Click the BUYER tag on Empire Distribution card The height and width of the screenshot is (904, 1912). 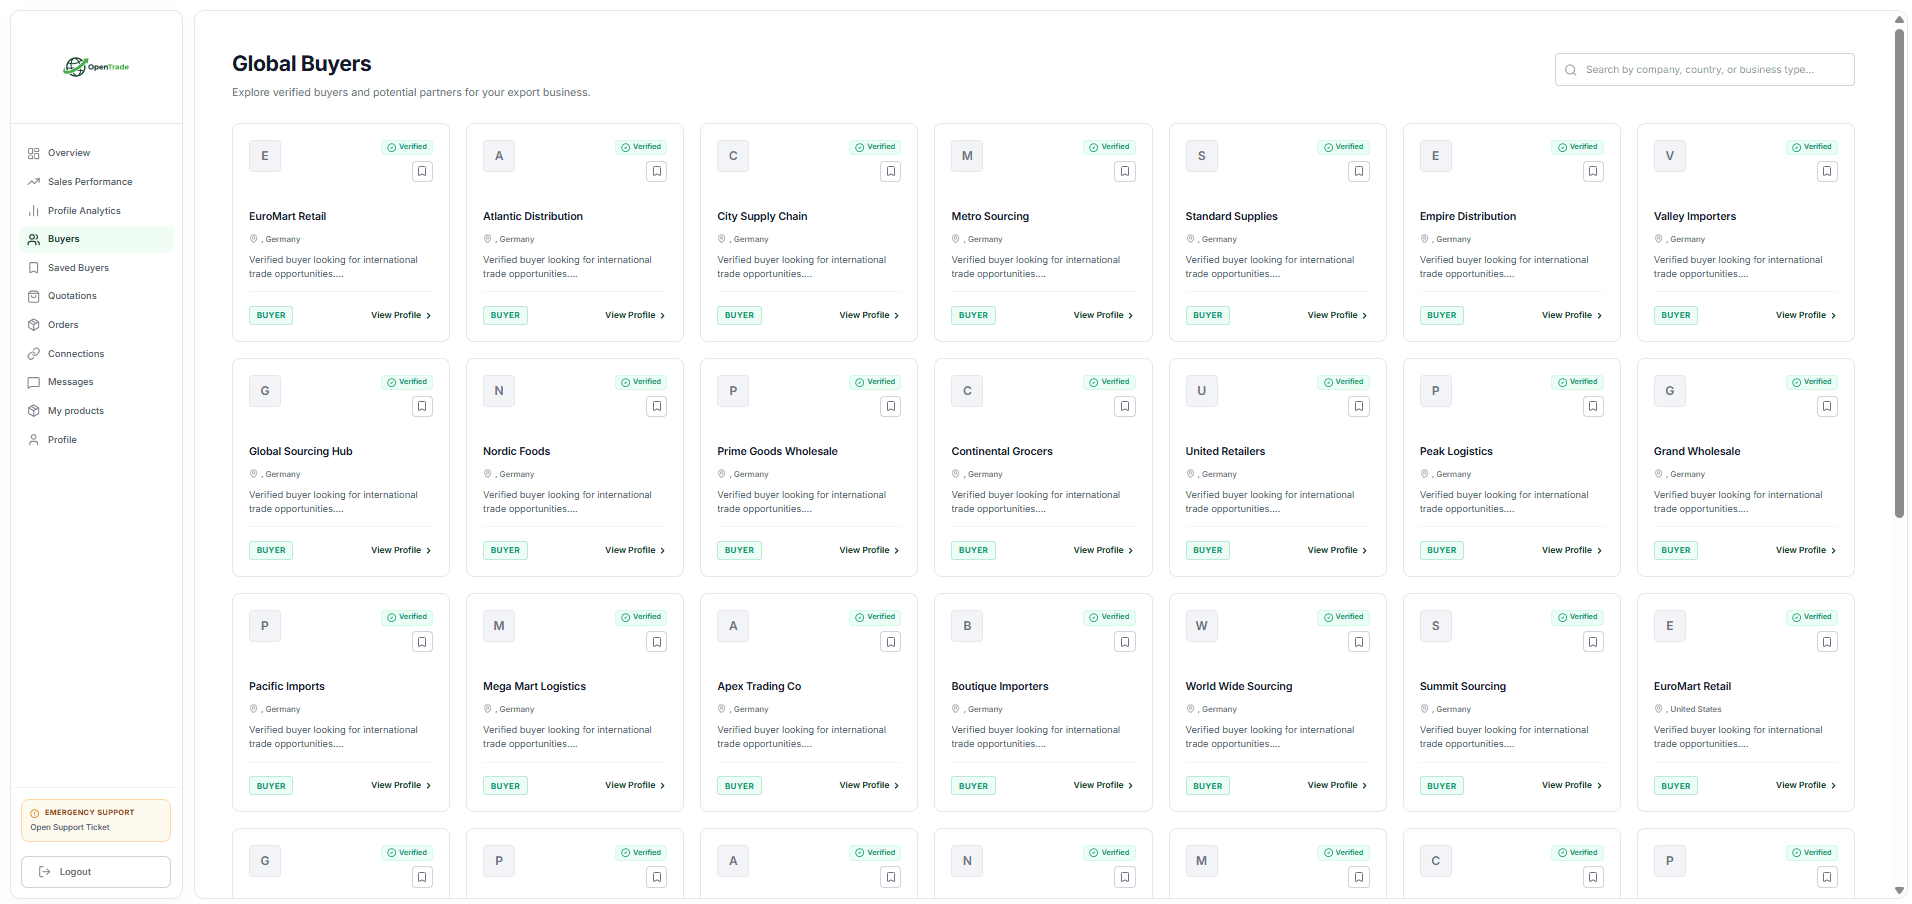coord(1441,315)
